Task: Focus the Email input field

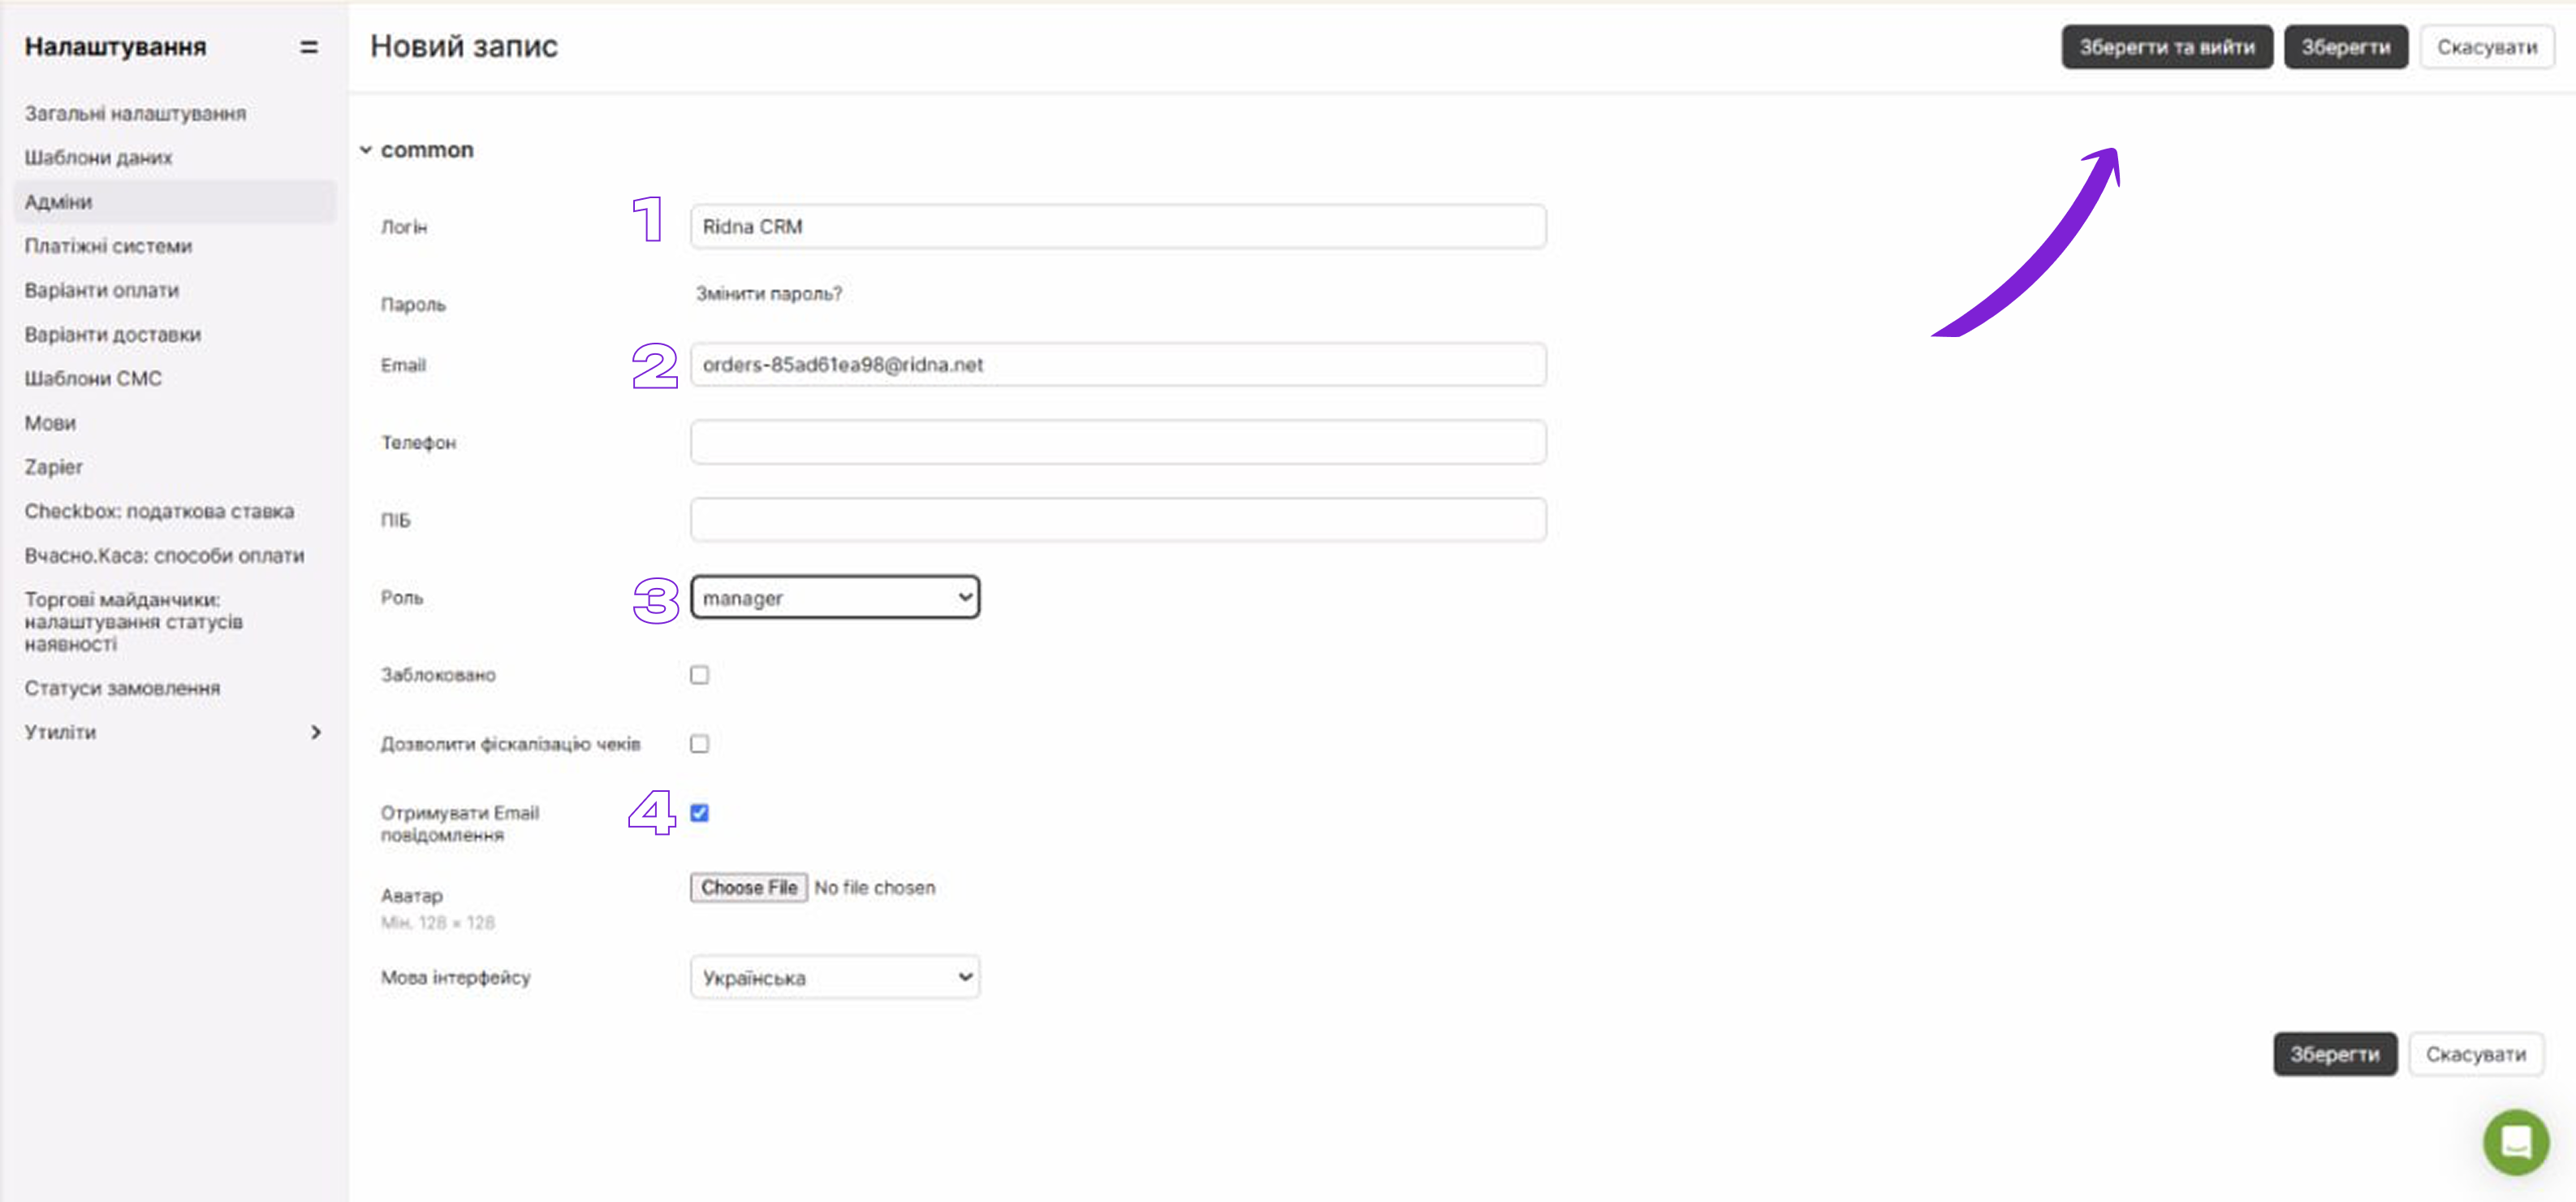Action: point(1118,365)
